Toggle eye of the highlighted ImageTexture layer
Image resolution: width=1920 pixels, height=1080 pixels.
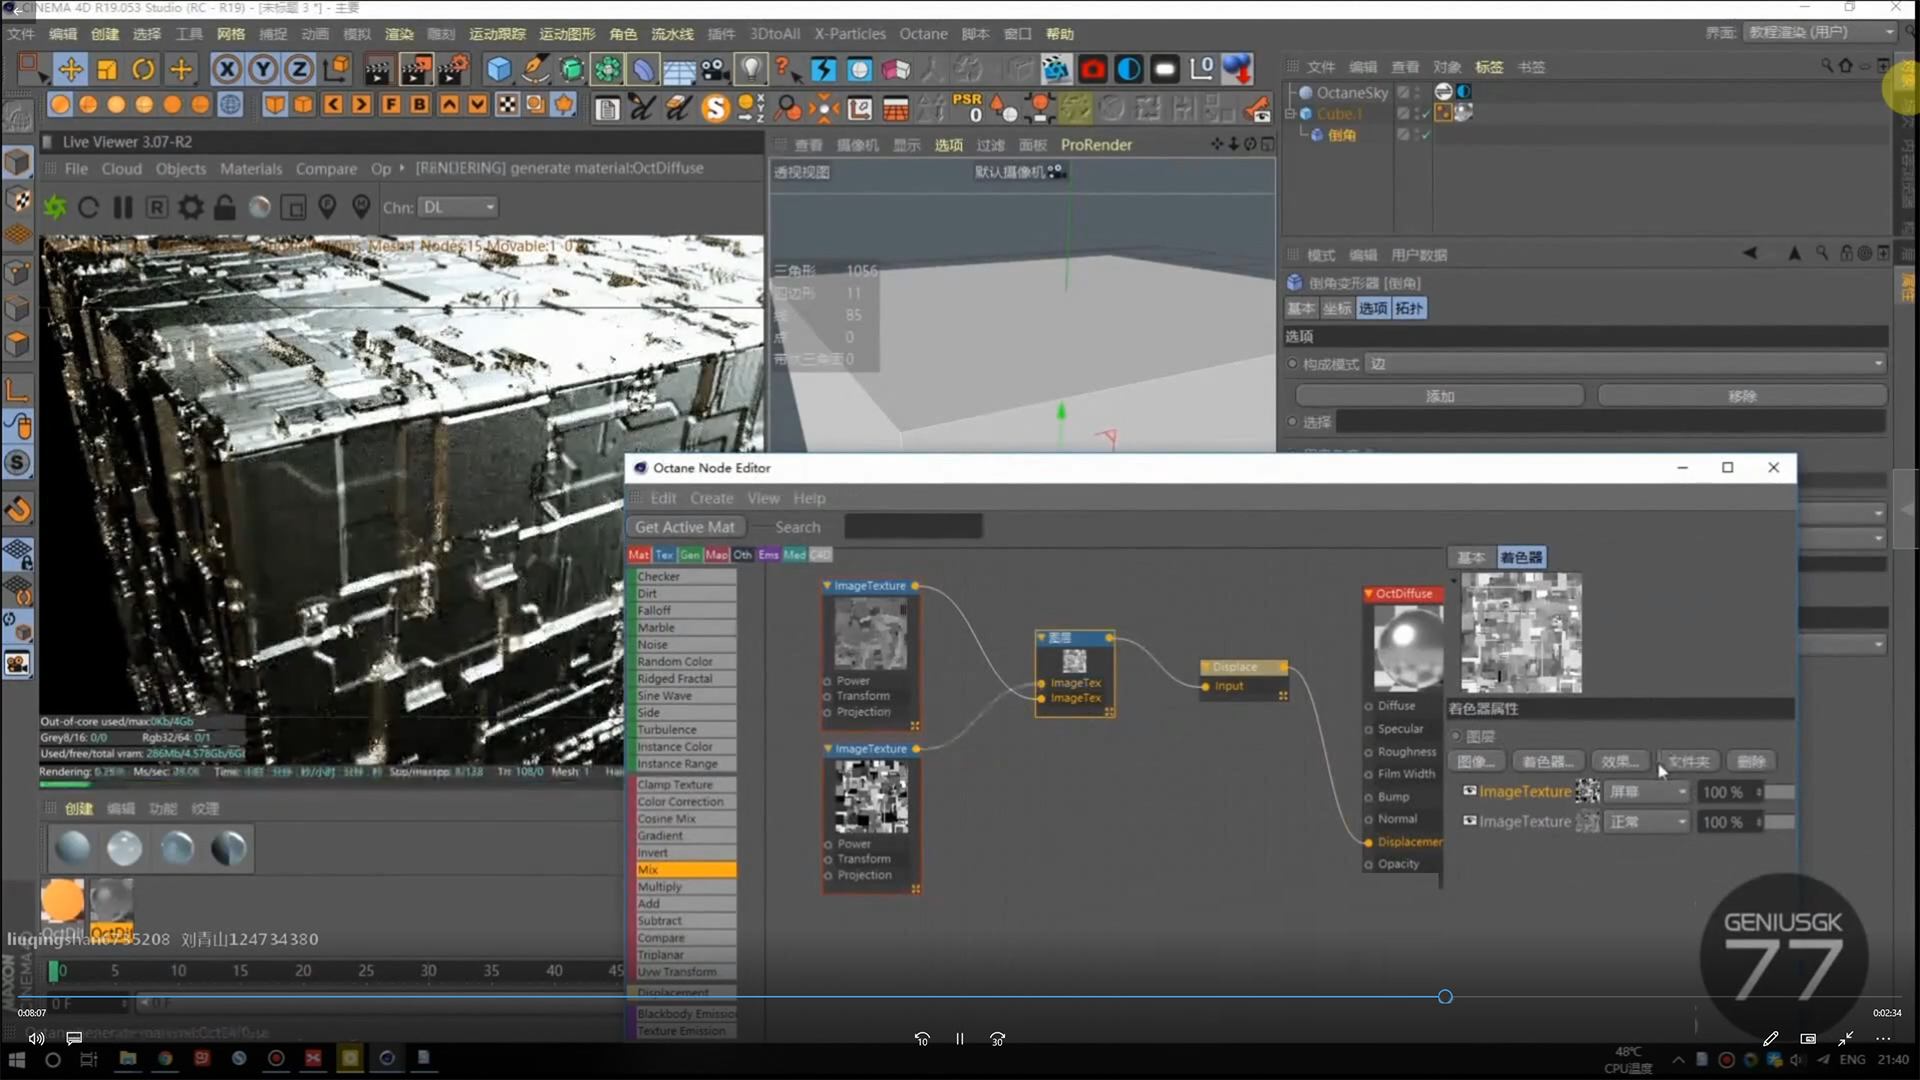point(1469,791)
